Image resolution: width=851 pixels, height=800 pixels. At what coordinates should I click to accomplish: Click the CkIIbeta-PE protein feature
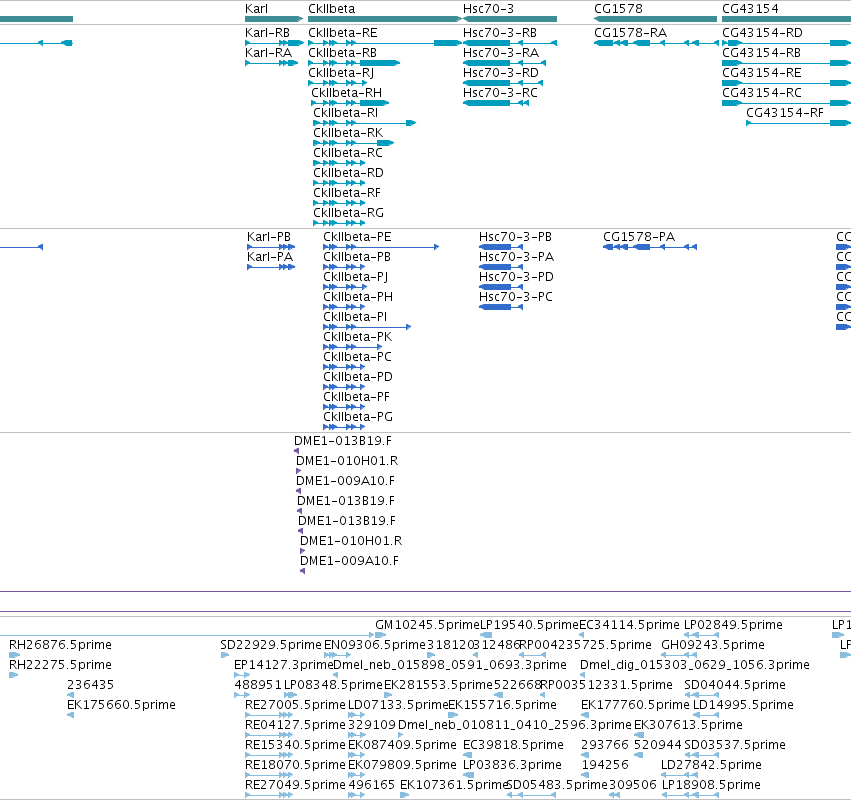tap(357, 237)
